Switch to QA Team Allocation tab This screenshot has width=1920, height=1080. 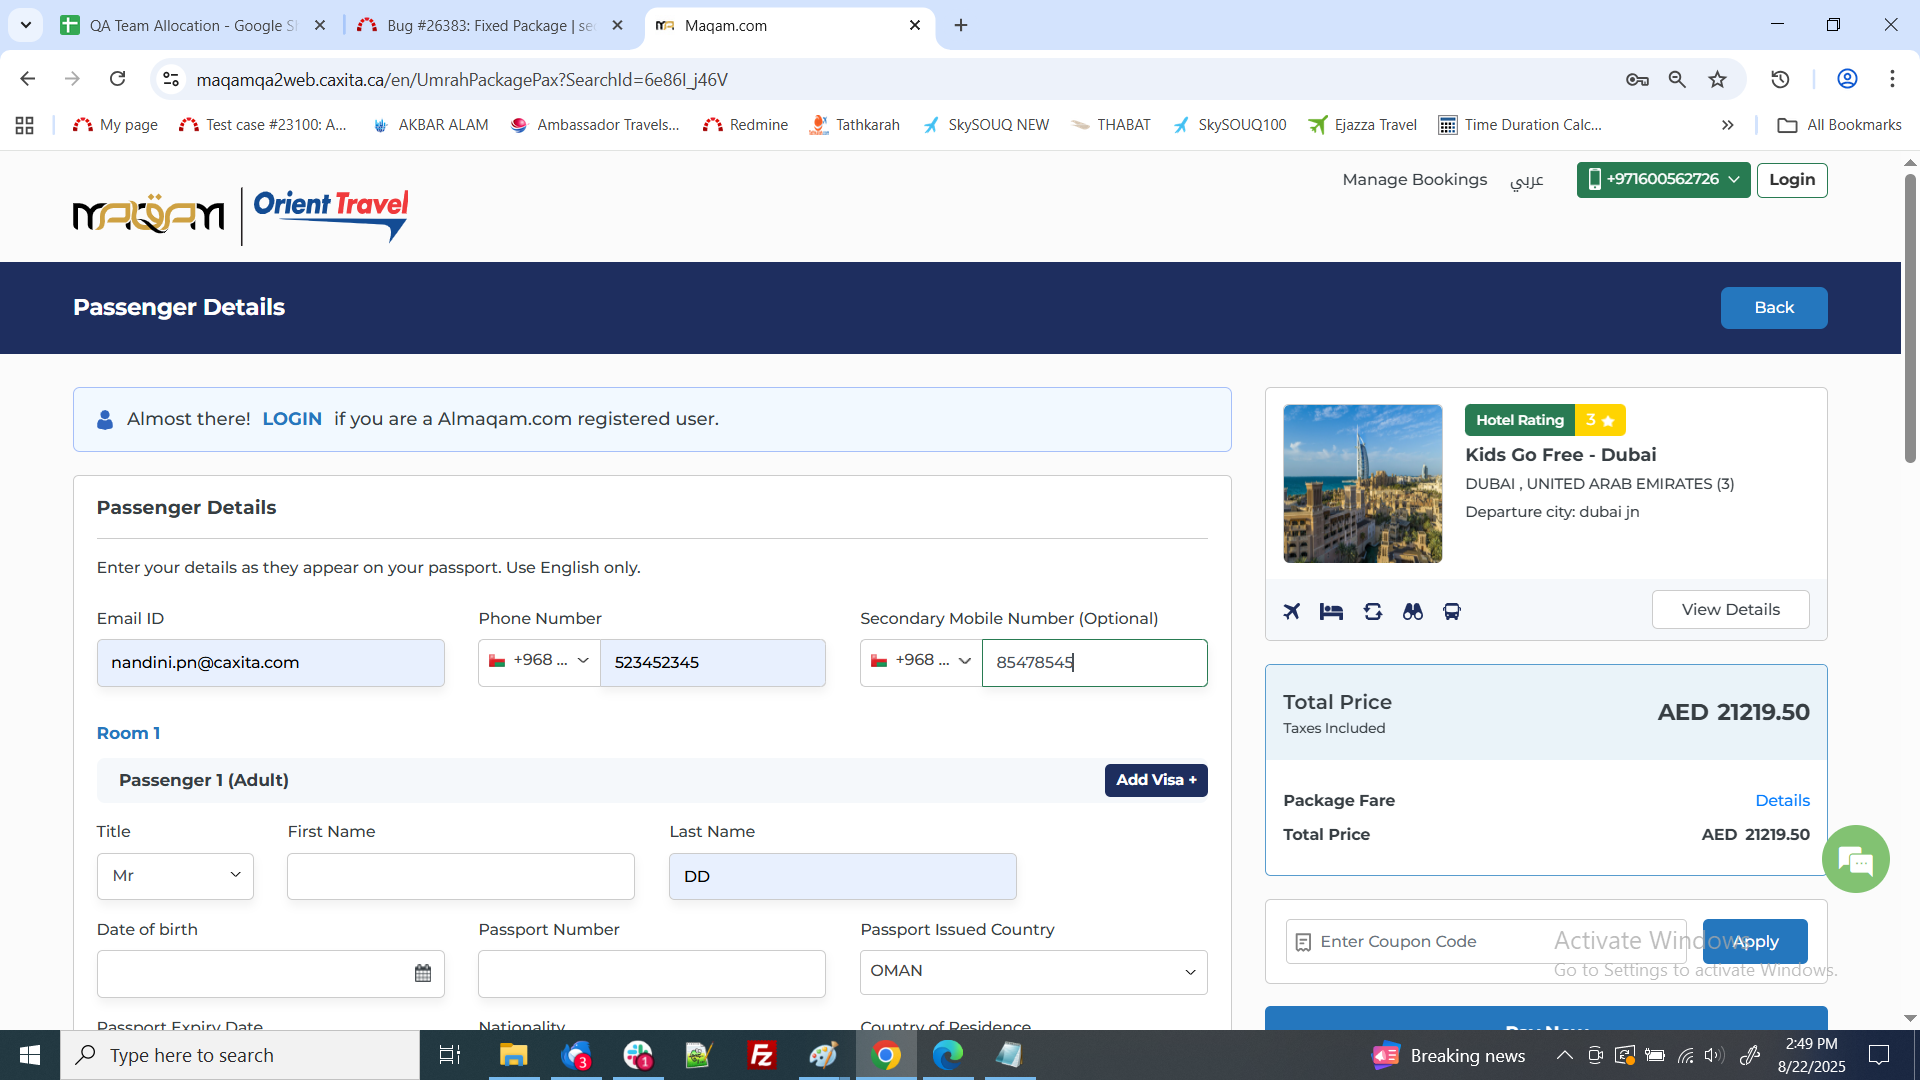pyautogui.click(x=192, y=25)
